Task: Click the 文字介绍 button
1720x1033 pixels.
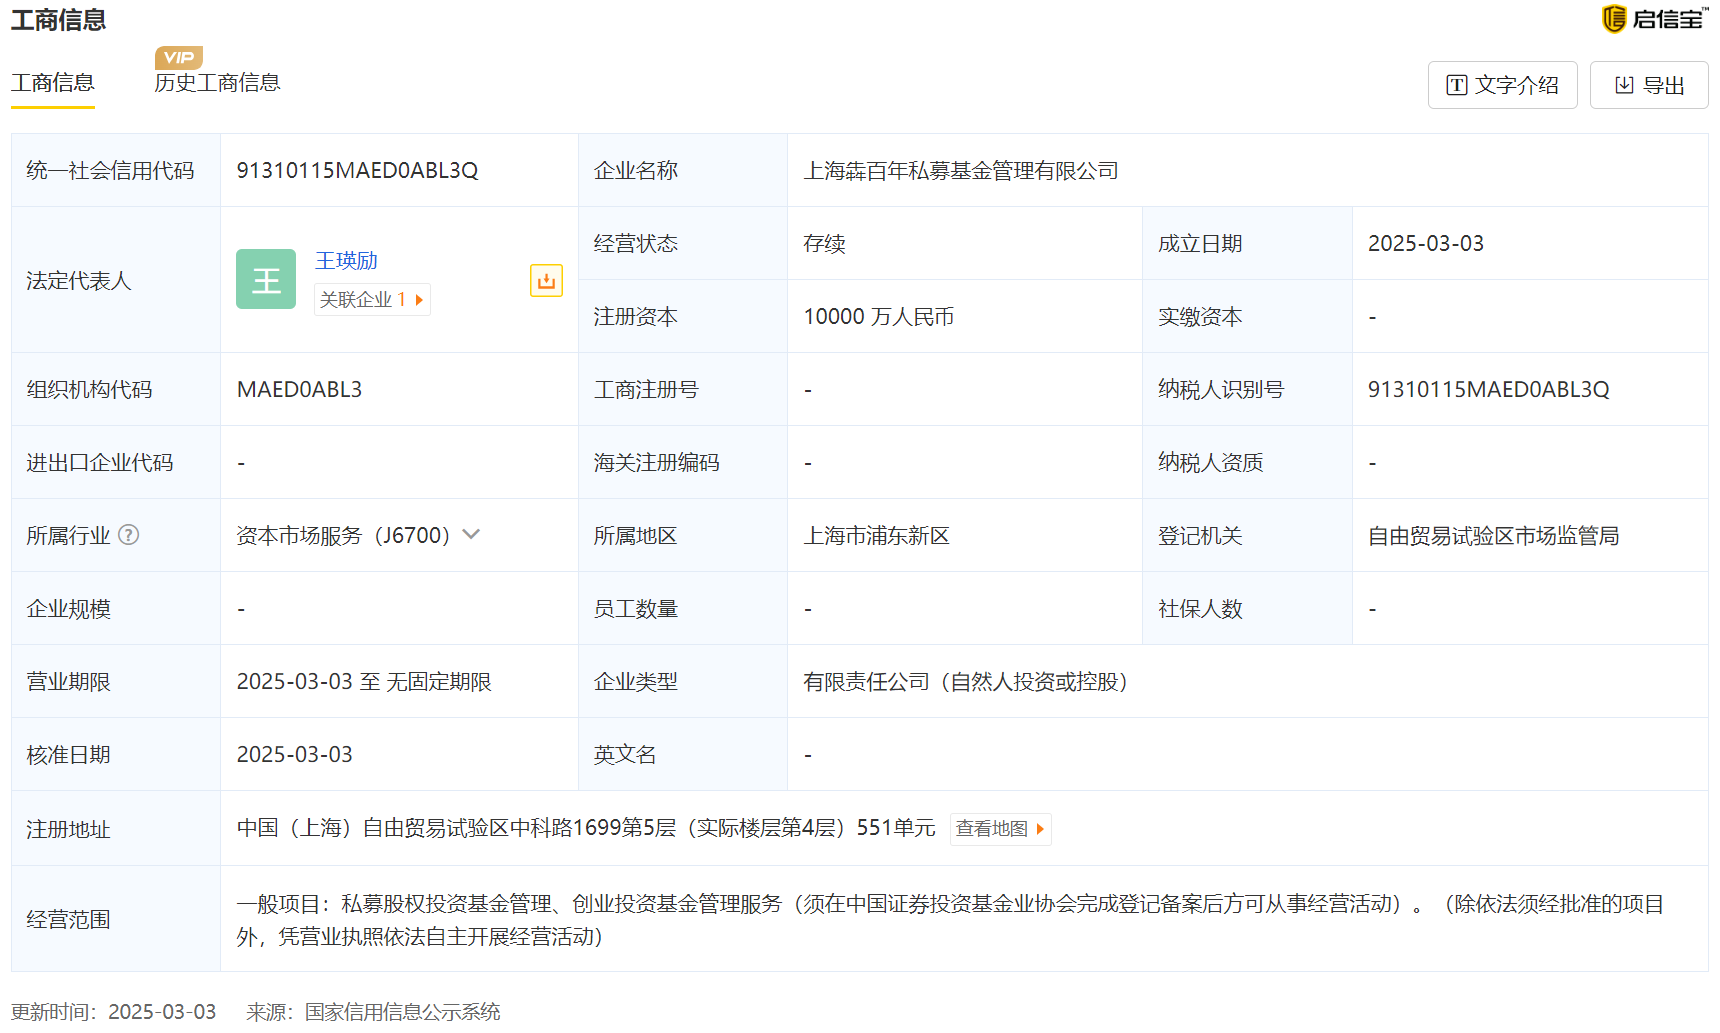Action: (x=1502, y=85)
